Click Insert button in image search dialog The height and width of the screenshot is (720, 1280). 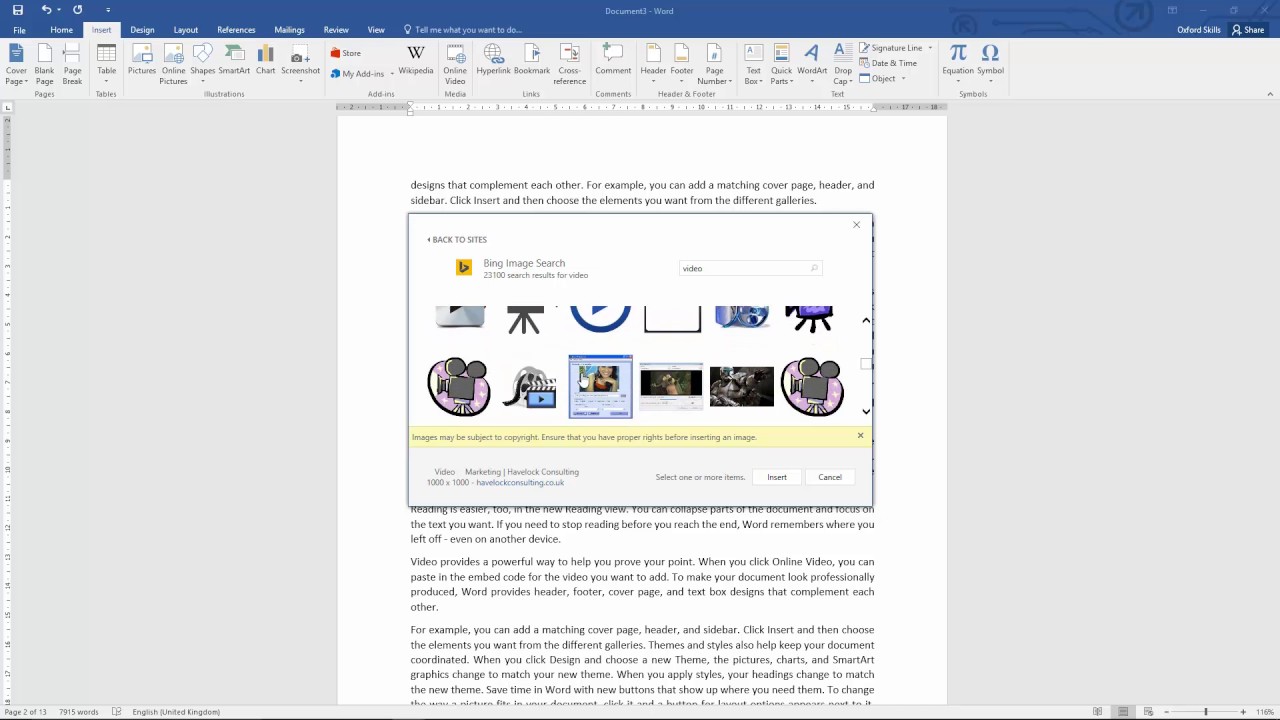coord(777,477)
